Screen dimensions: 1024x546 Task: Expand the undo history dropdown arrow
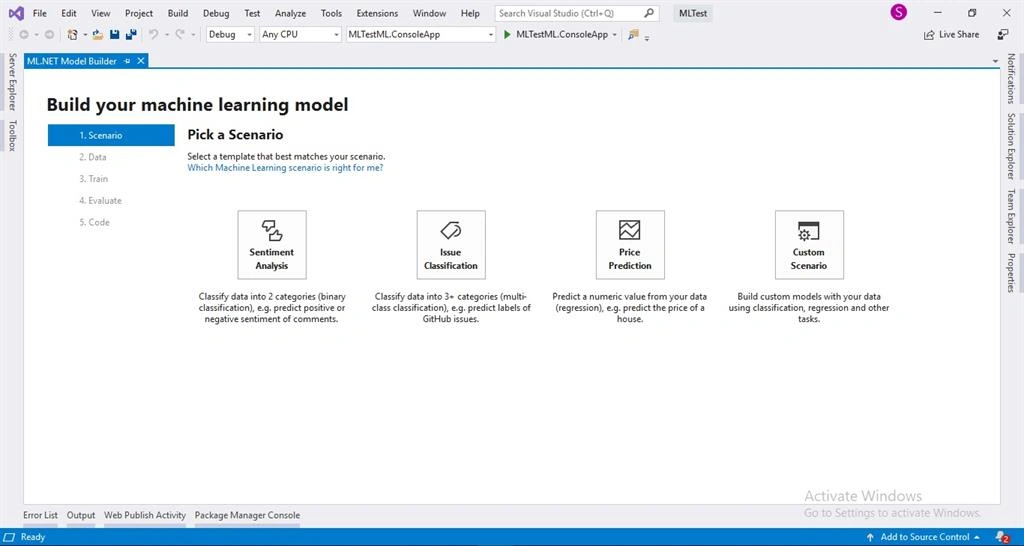click(167, 35)
